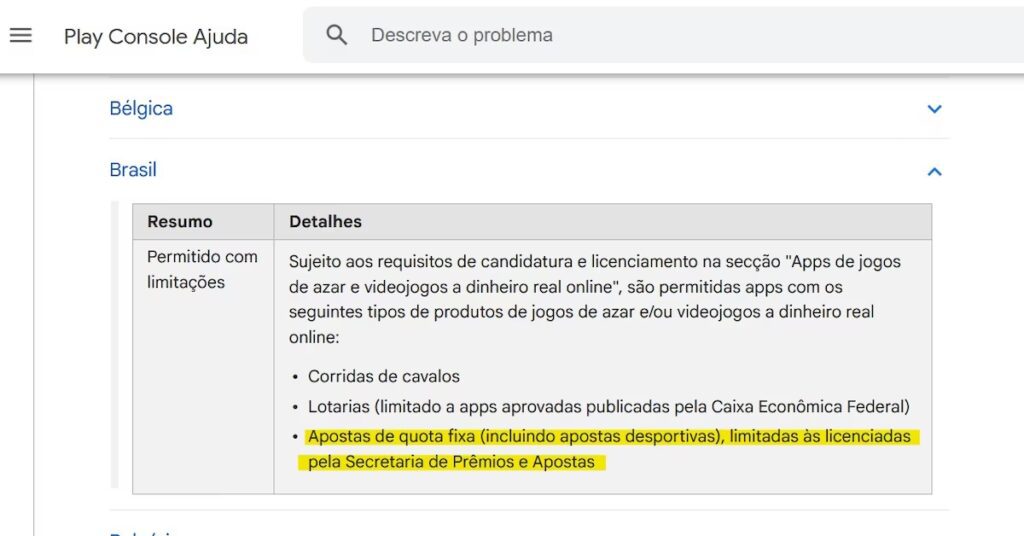Click the Detalhes column header
Screen dimensions: 1024x536
[325, 222]
